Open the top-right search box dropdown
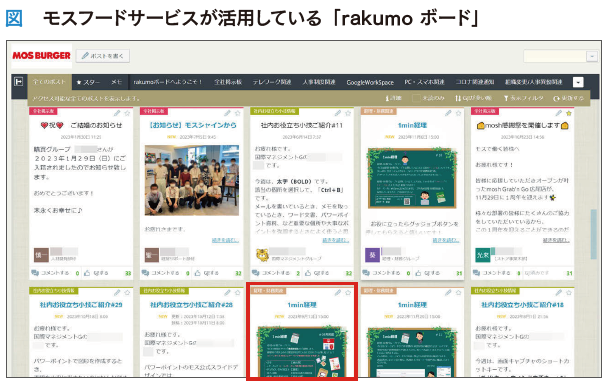The image size is (605, 386). pos(592,56)
